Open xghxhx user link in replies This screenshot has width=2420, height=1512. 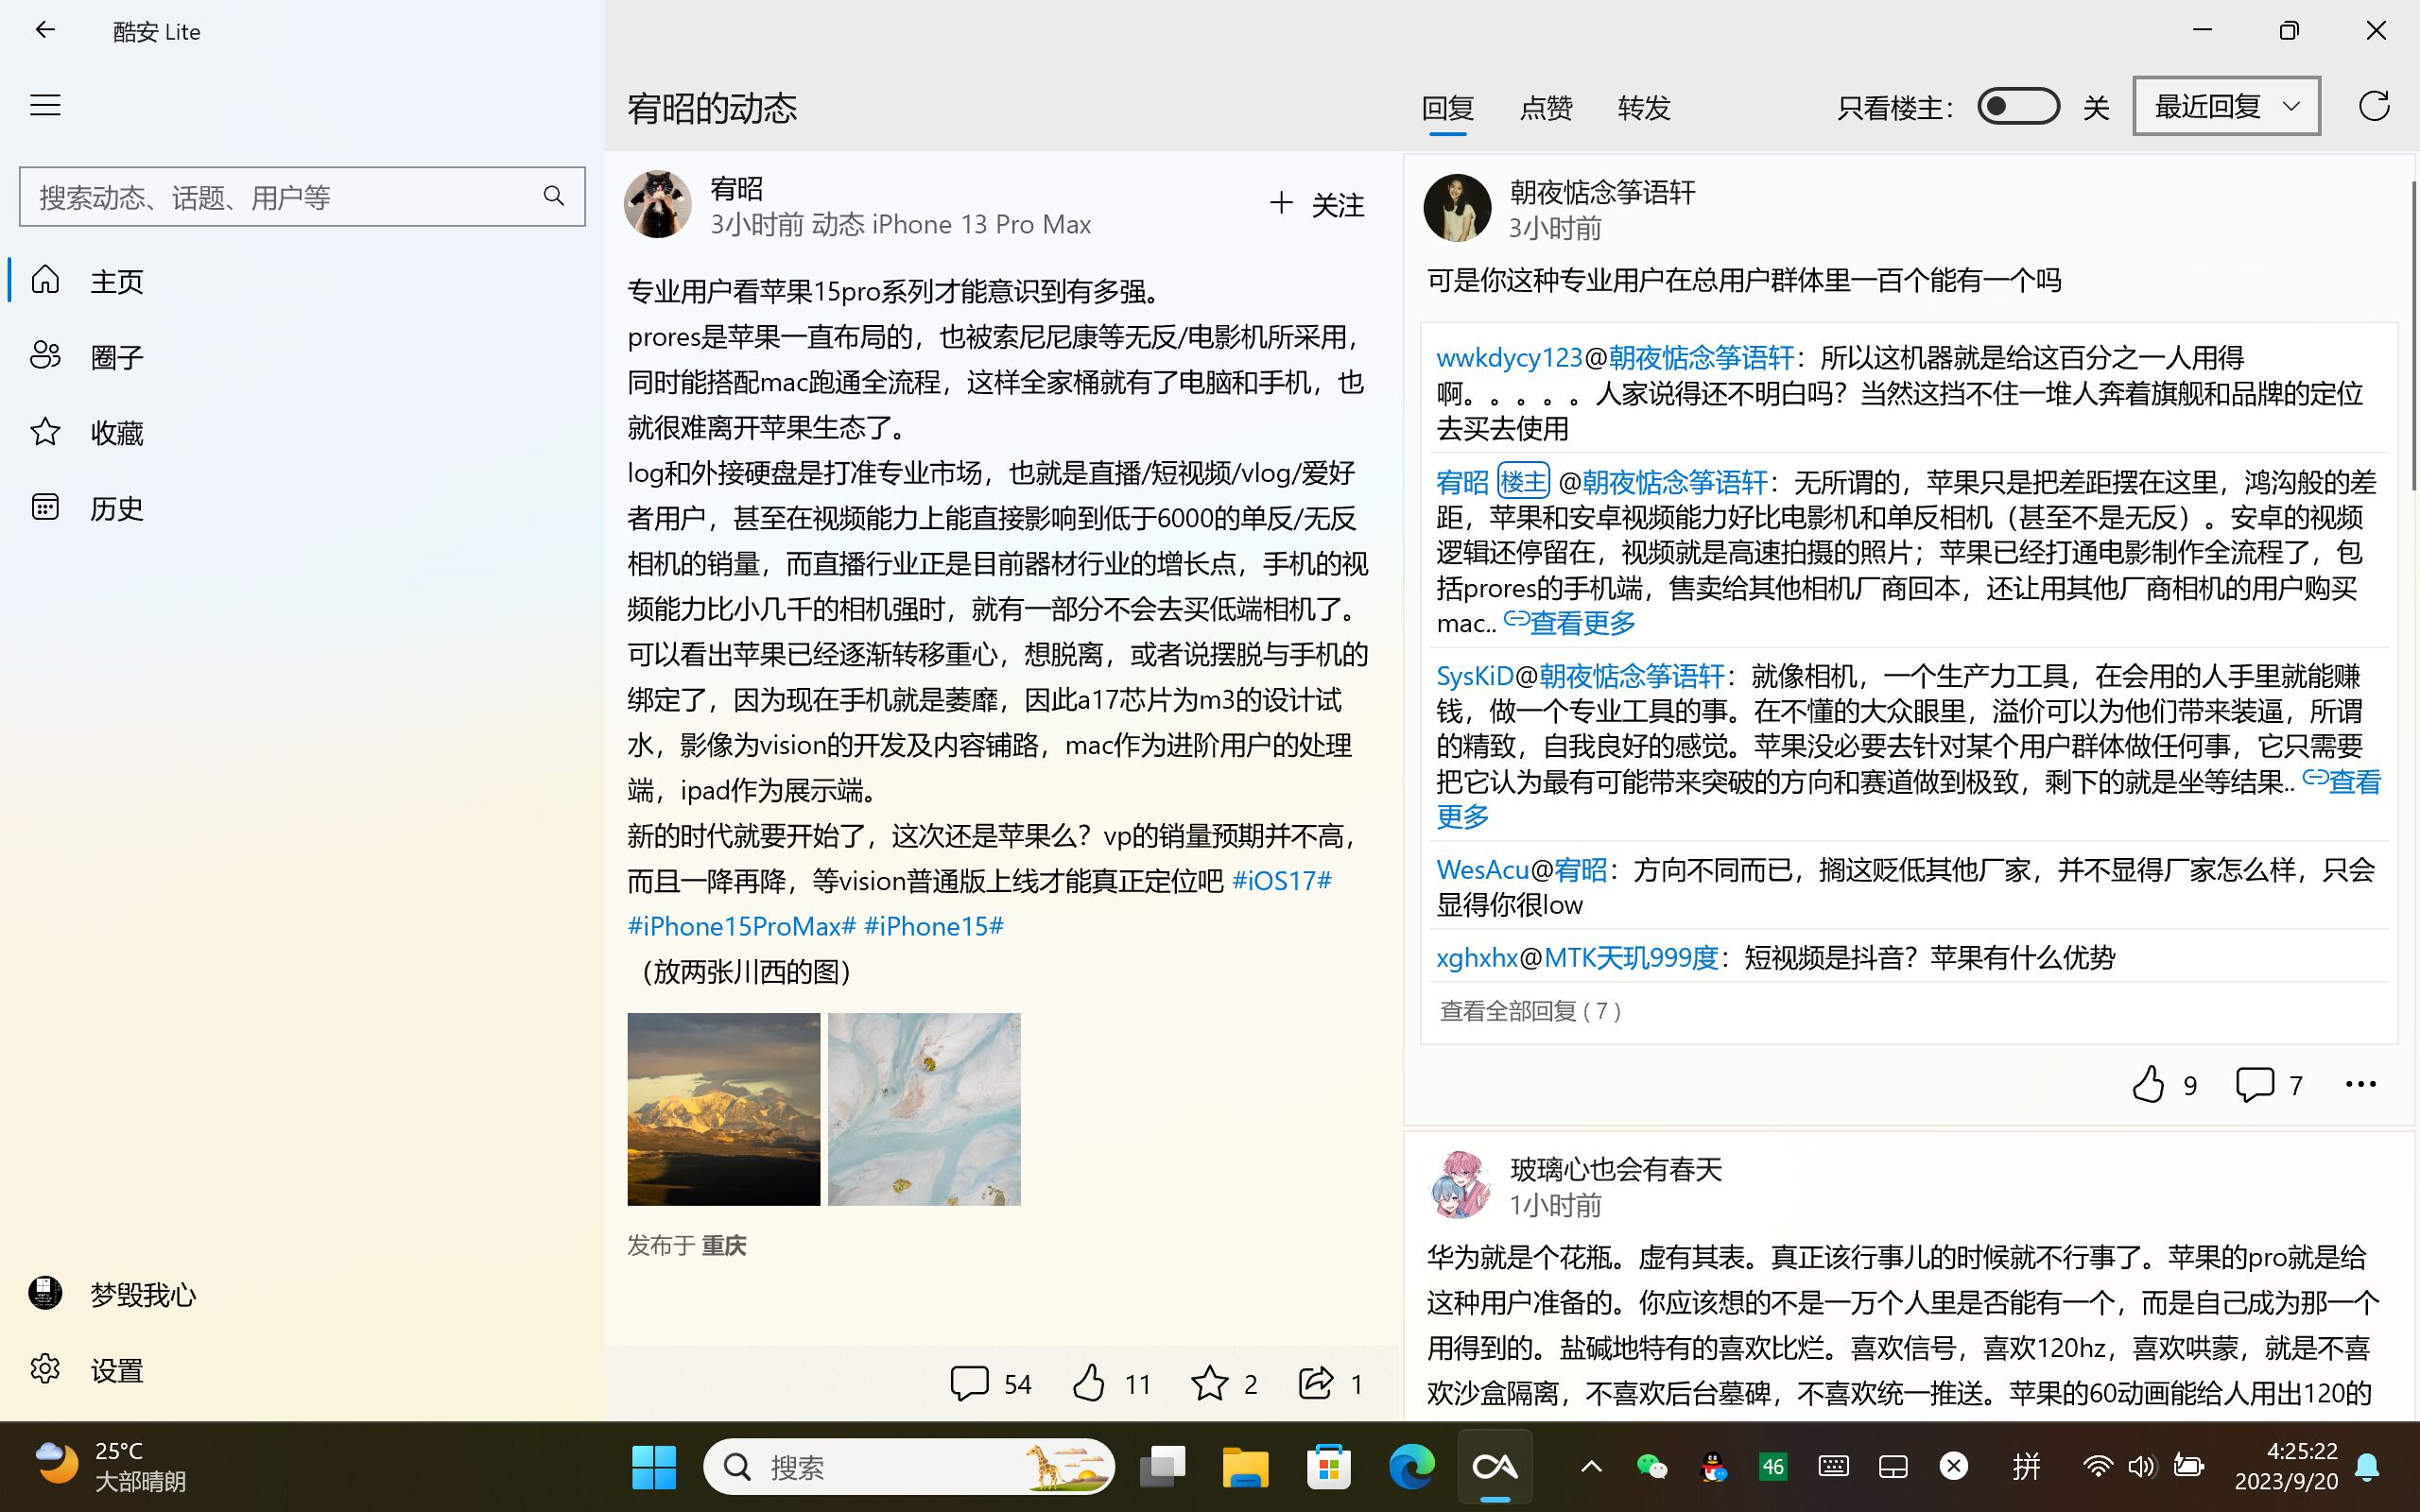click(x=1477, y=957)
